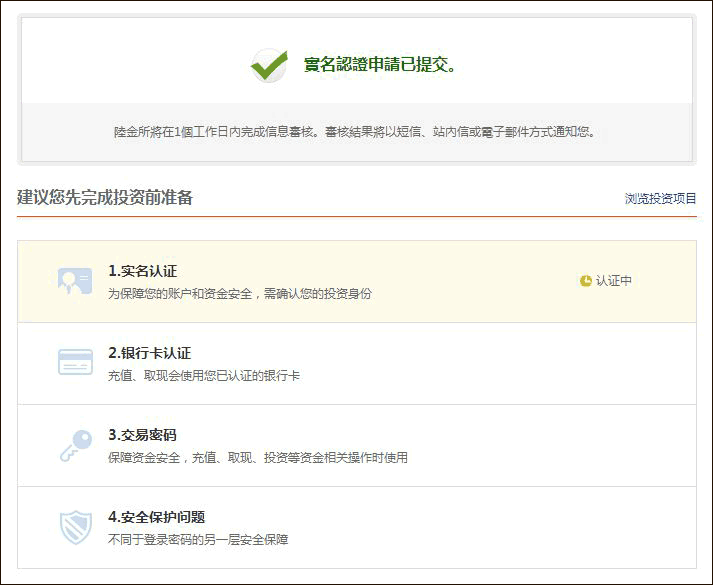Click the 實名認證申請已提交 heading
The image size is (713, 585).
[380, 65]
